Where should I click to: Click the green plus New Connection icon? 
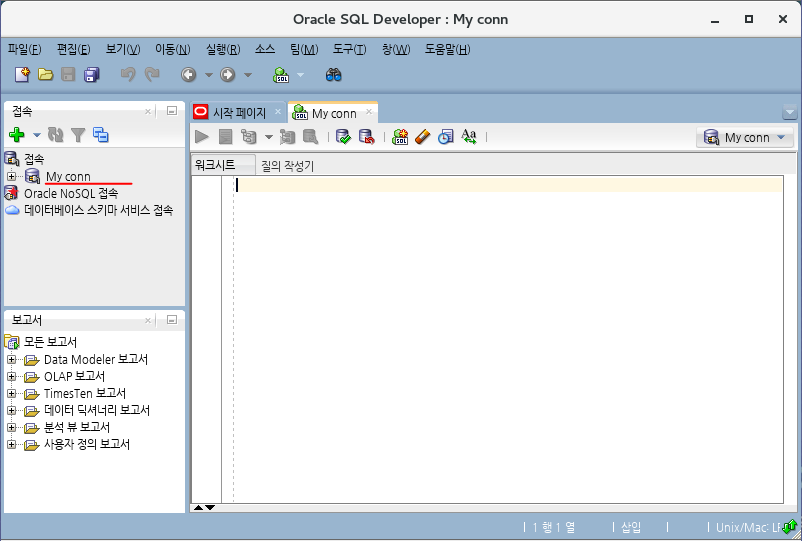(17, 135)
